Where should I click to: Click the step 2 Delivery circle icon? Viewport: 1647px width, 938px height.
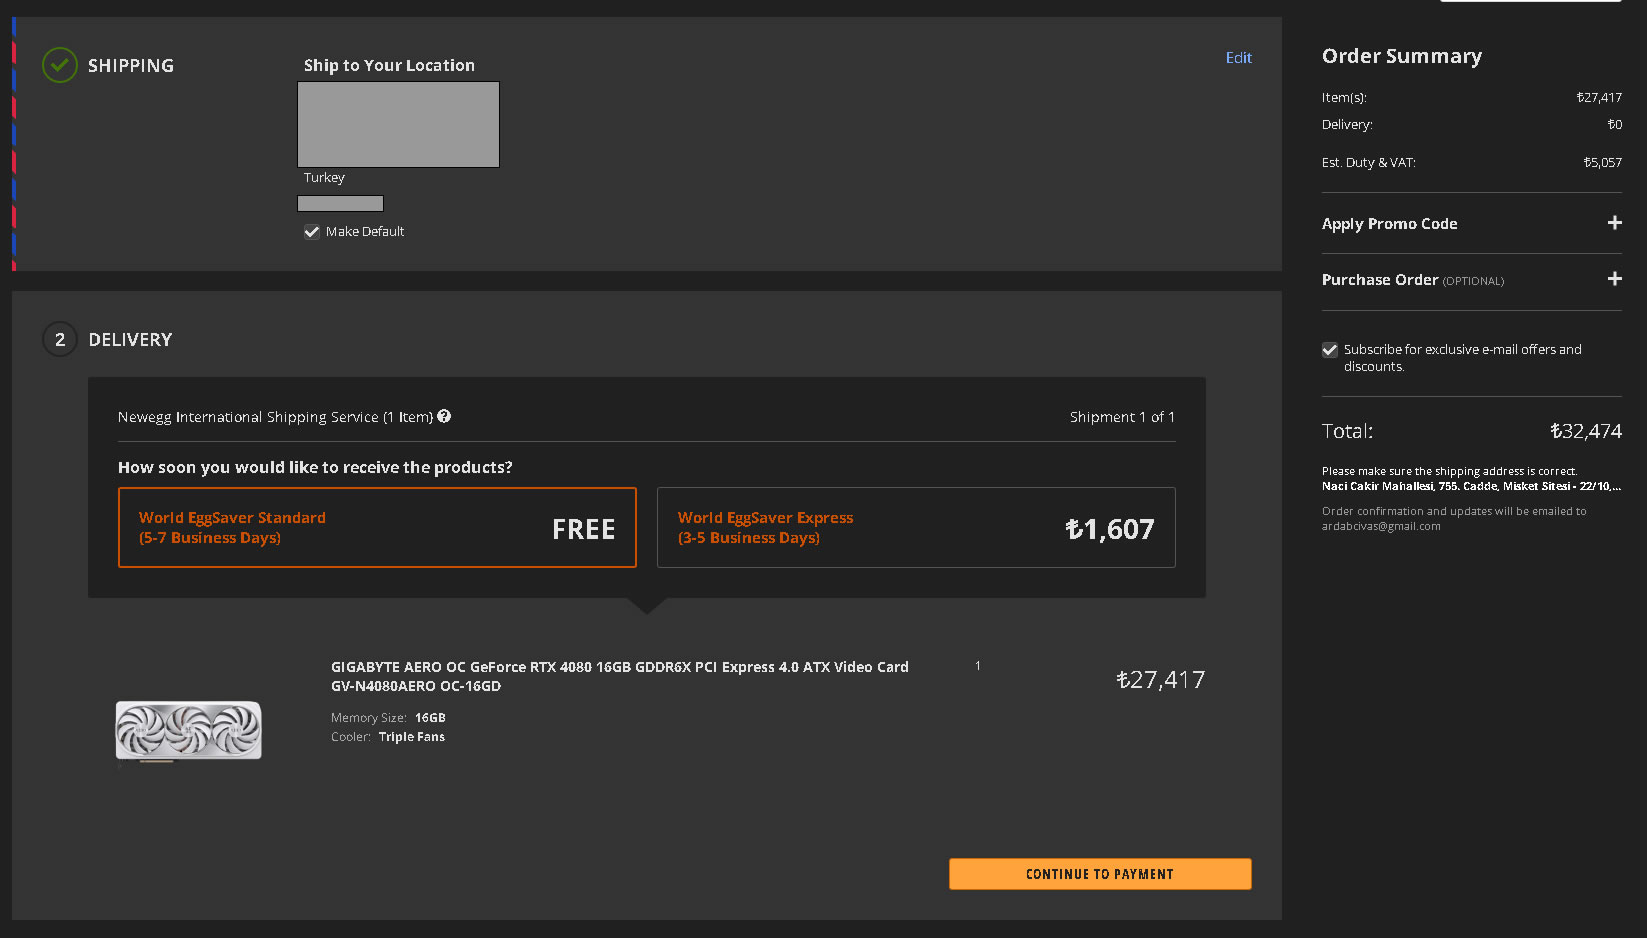[60, 339]
